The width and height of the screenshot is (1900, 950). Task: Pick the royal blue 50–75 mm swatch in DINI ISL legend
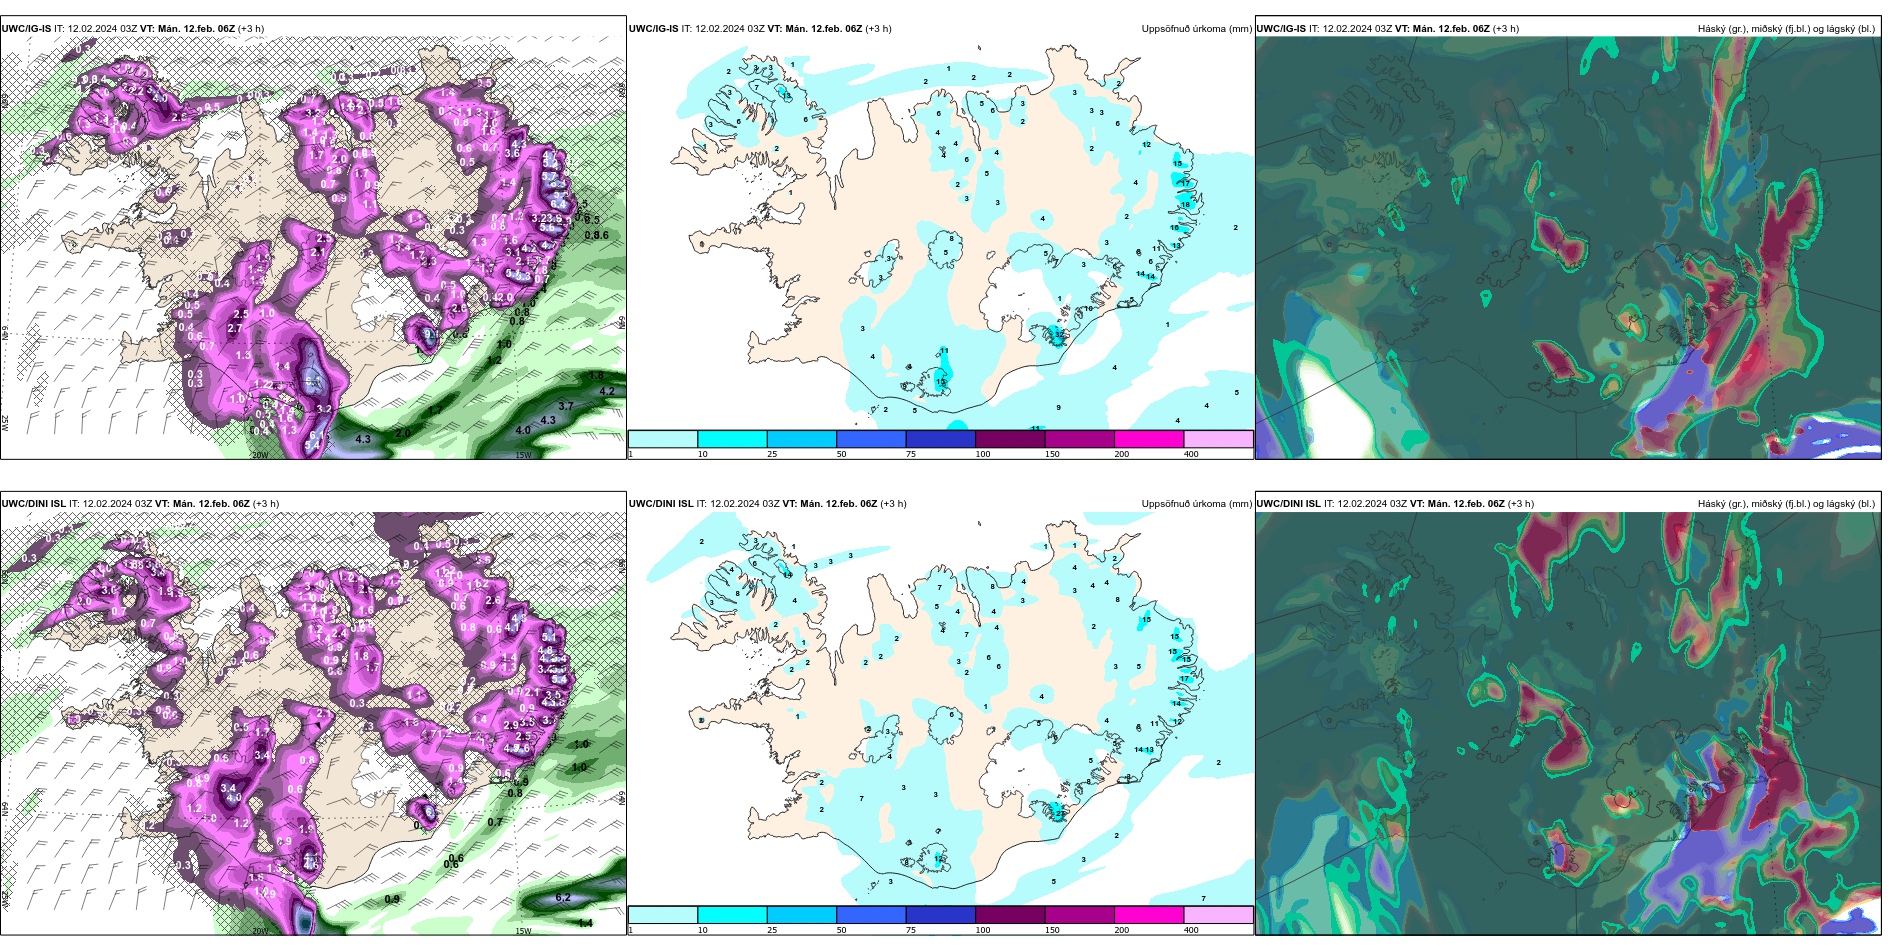[x=871, y=915]
